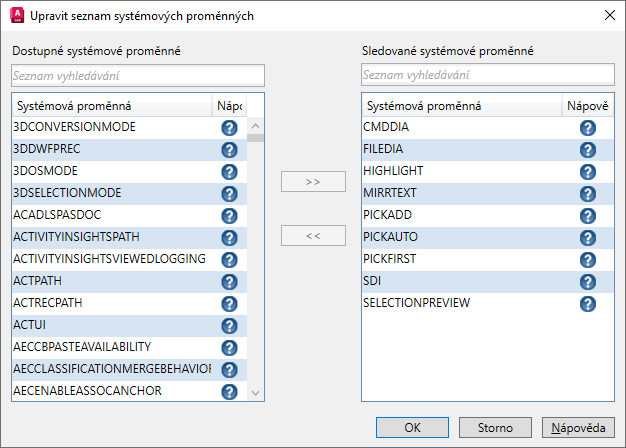This screenshot has height=448, width=626.
Task: Click help icon beside SELECTIONPREVIEW
Action: 588,303
